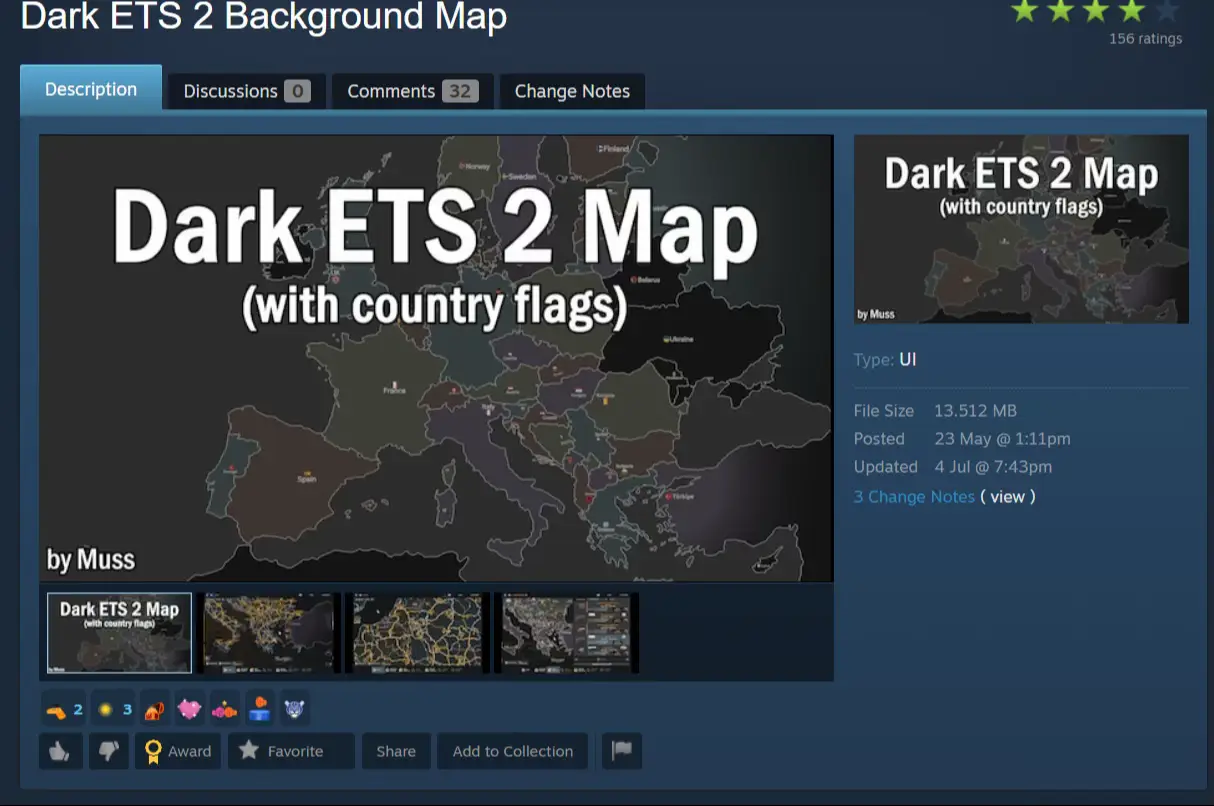Open the Comments tab

point(412,91)
